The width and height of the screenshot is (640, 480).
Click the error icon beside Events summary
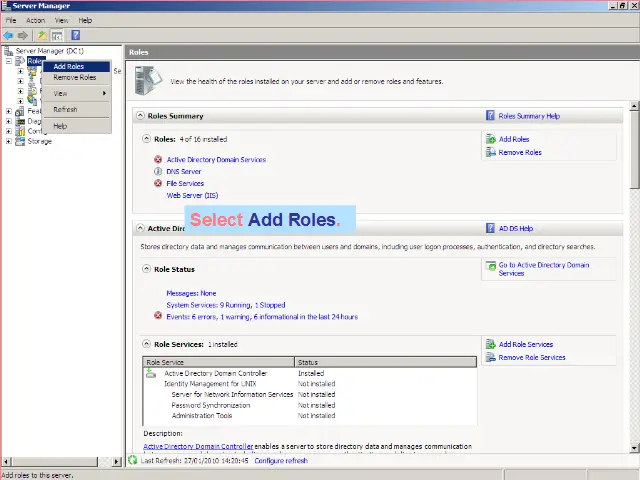[158, 316]
